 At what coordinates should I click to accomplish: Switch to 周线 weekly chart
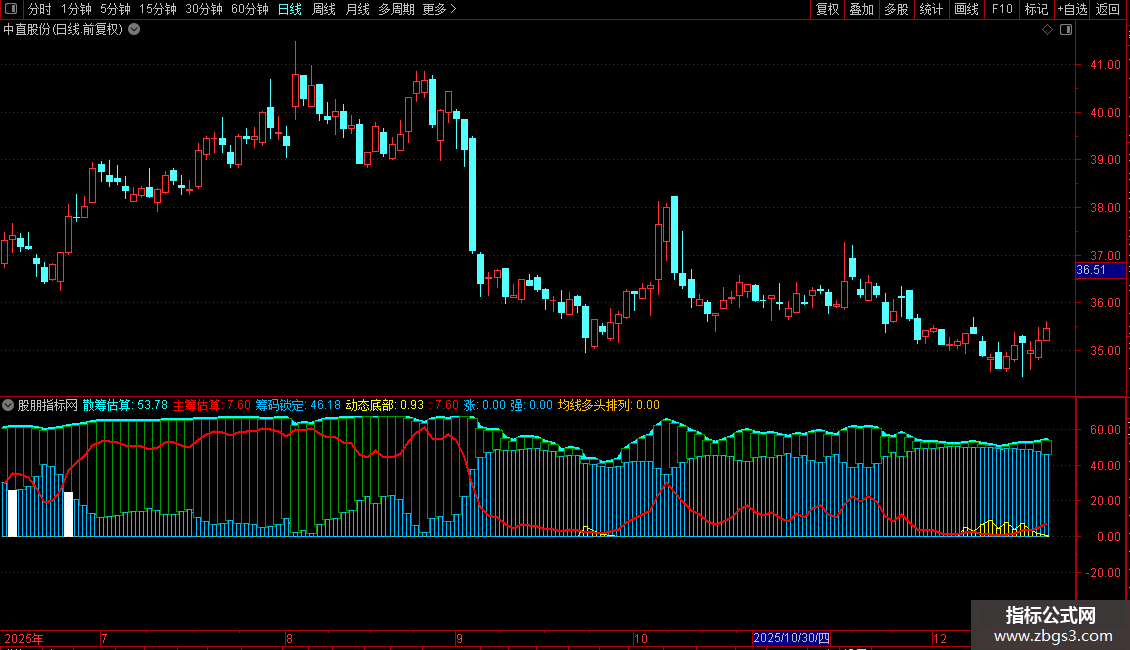(x=324, y=9)
